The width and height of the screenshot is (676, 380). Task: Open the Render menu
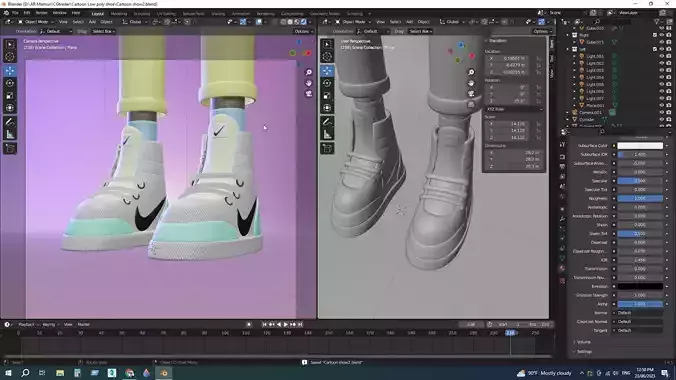pyautogui.click(x=41, y=13)
